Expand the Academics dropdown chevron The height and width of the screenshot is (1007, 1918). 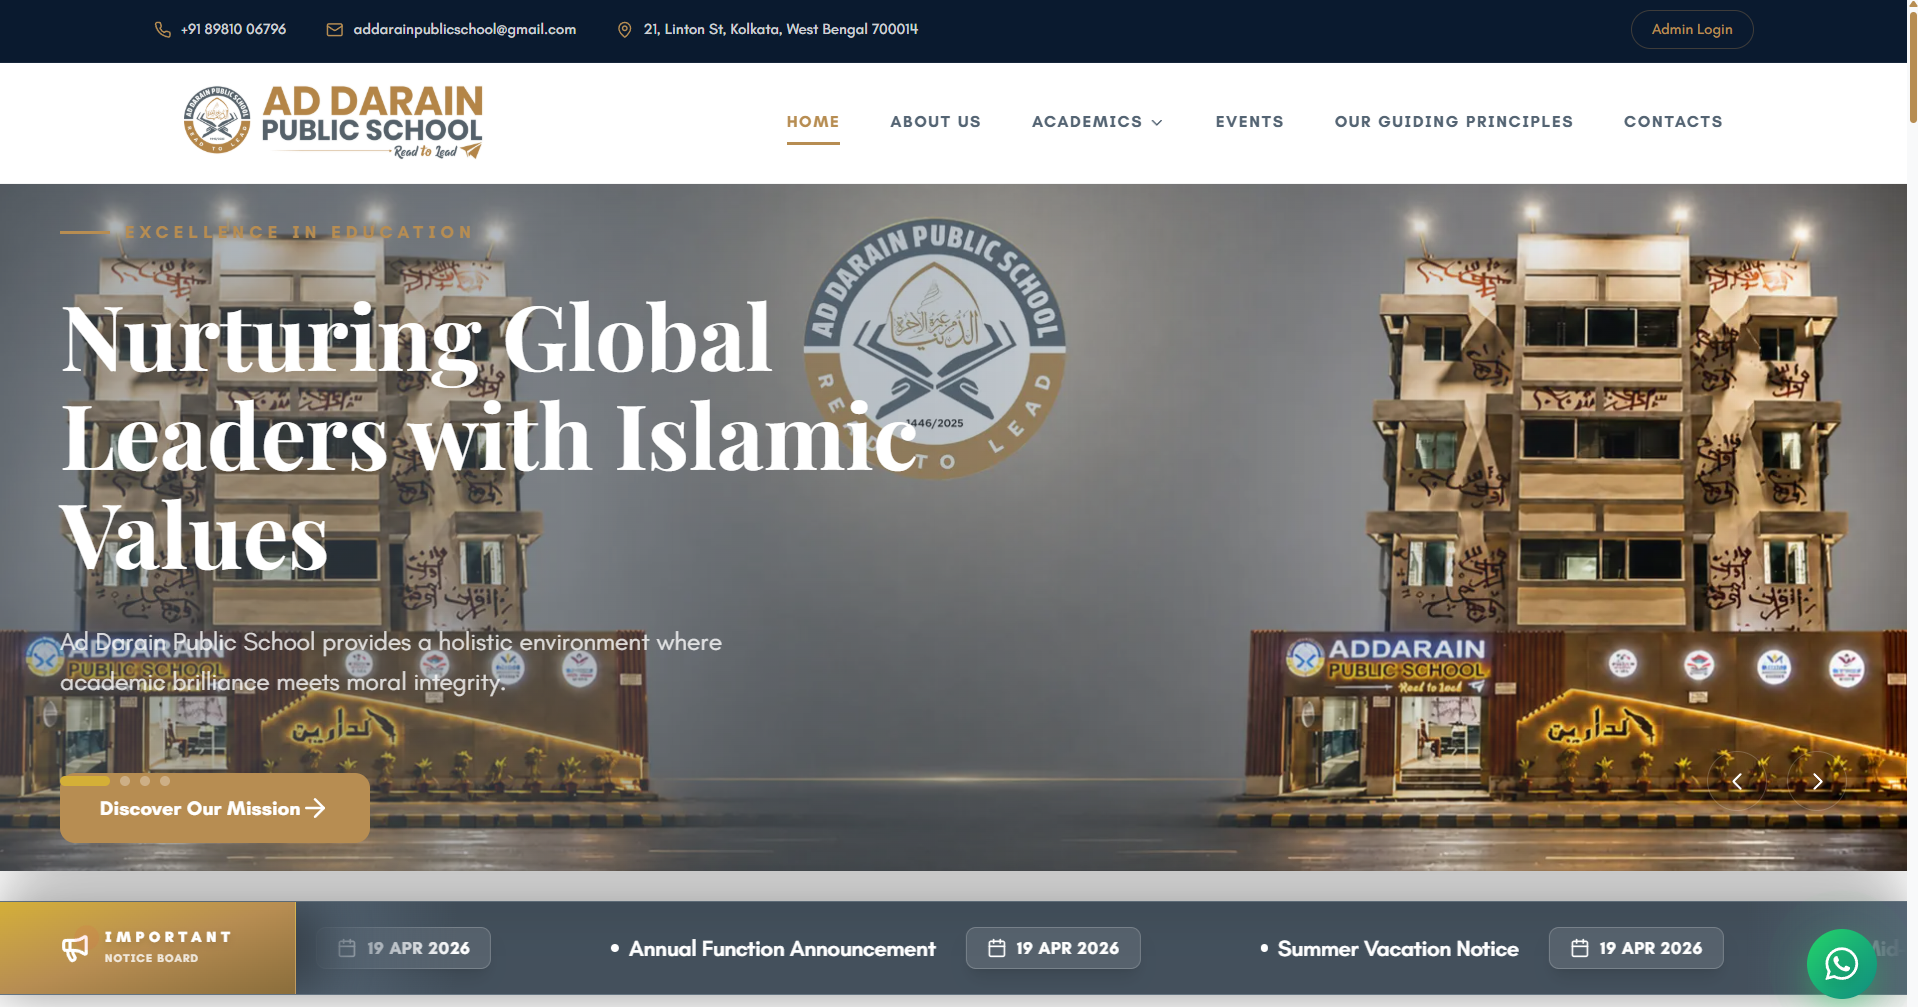pos(1157,123)
